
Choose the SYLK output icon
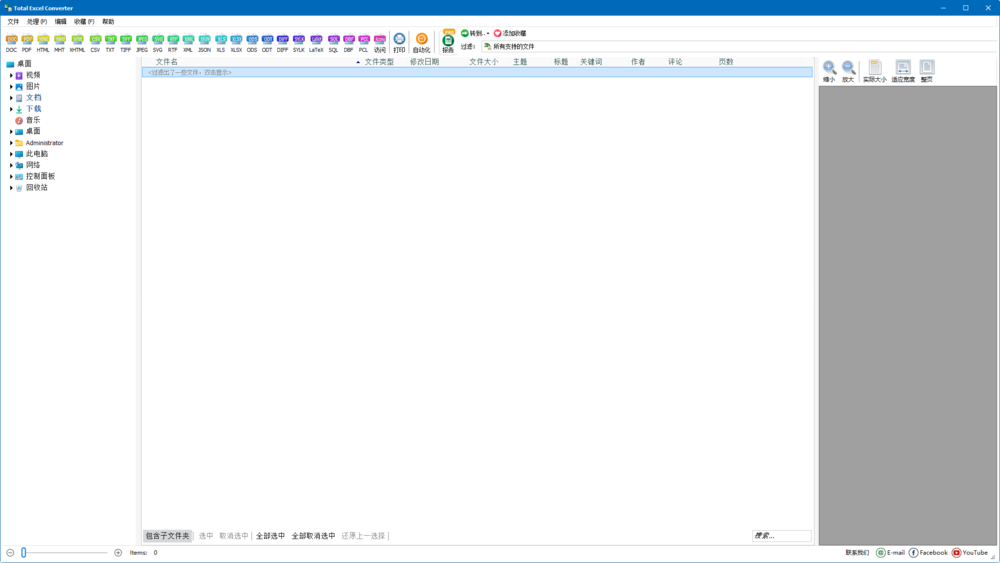(x=298, y=43)
